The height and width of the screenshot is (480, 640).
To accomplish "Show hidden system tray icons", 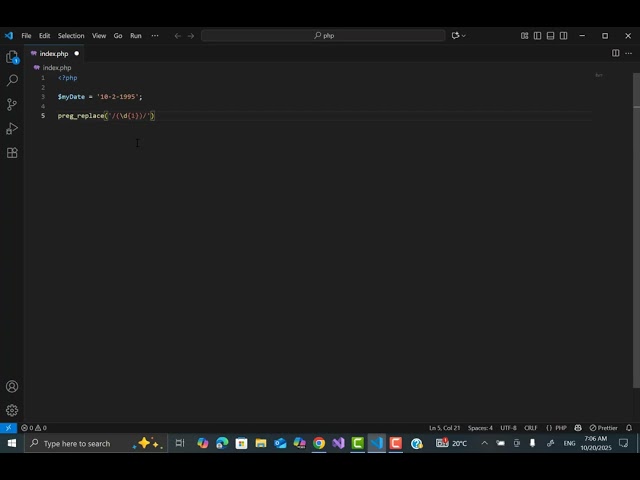I will [484, 443].
